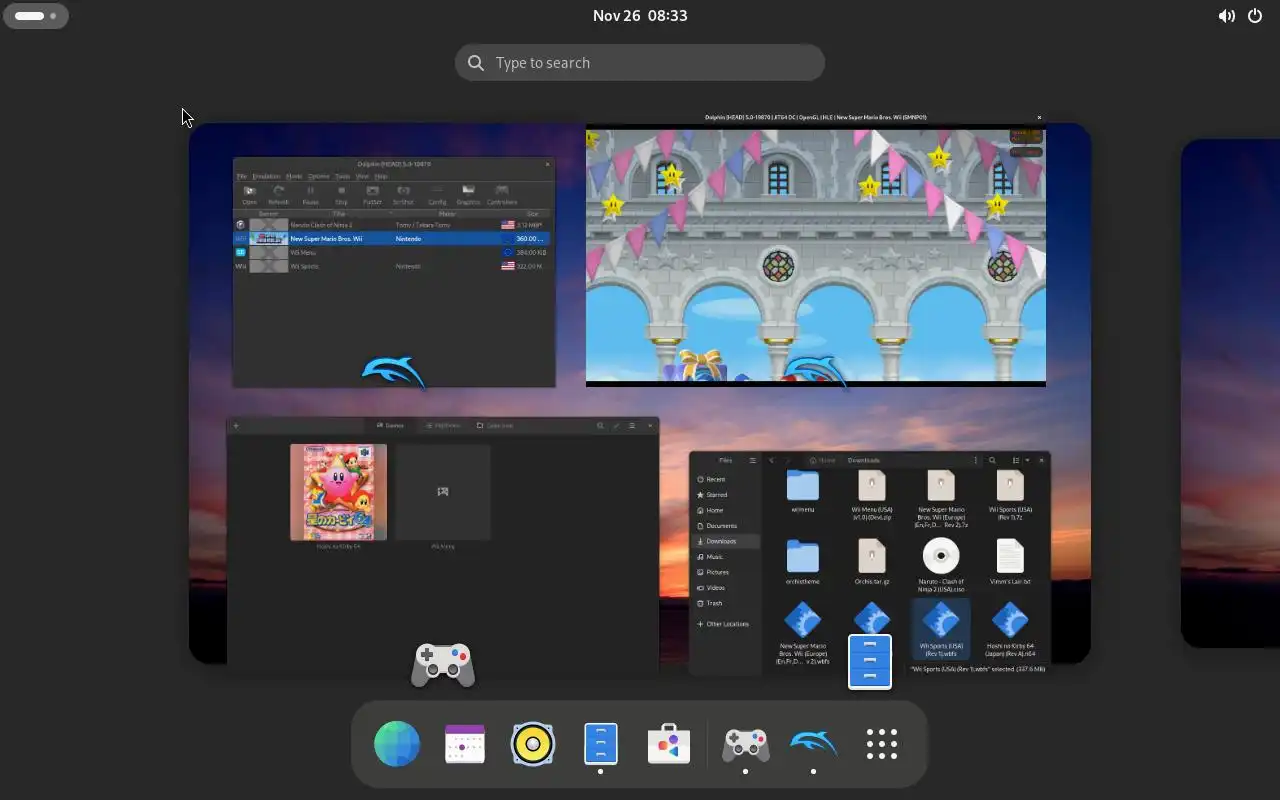Open the Files sidebar hamburger menu
This screenshot has height=800, width=1280.
[753, 461]
